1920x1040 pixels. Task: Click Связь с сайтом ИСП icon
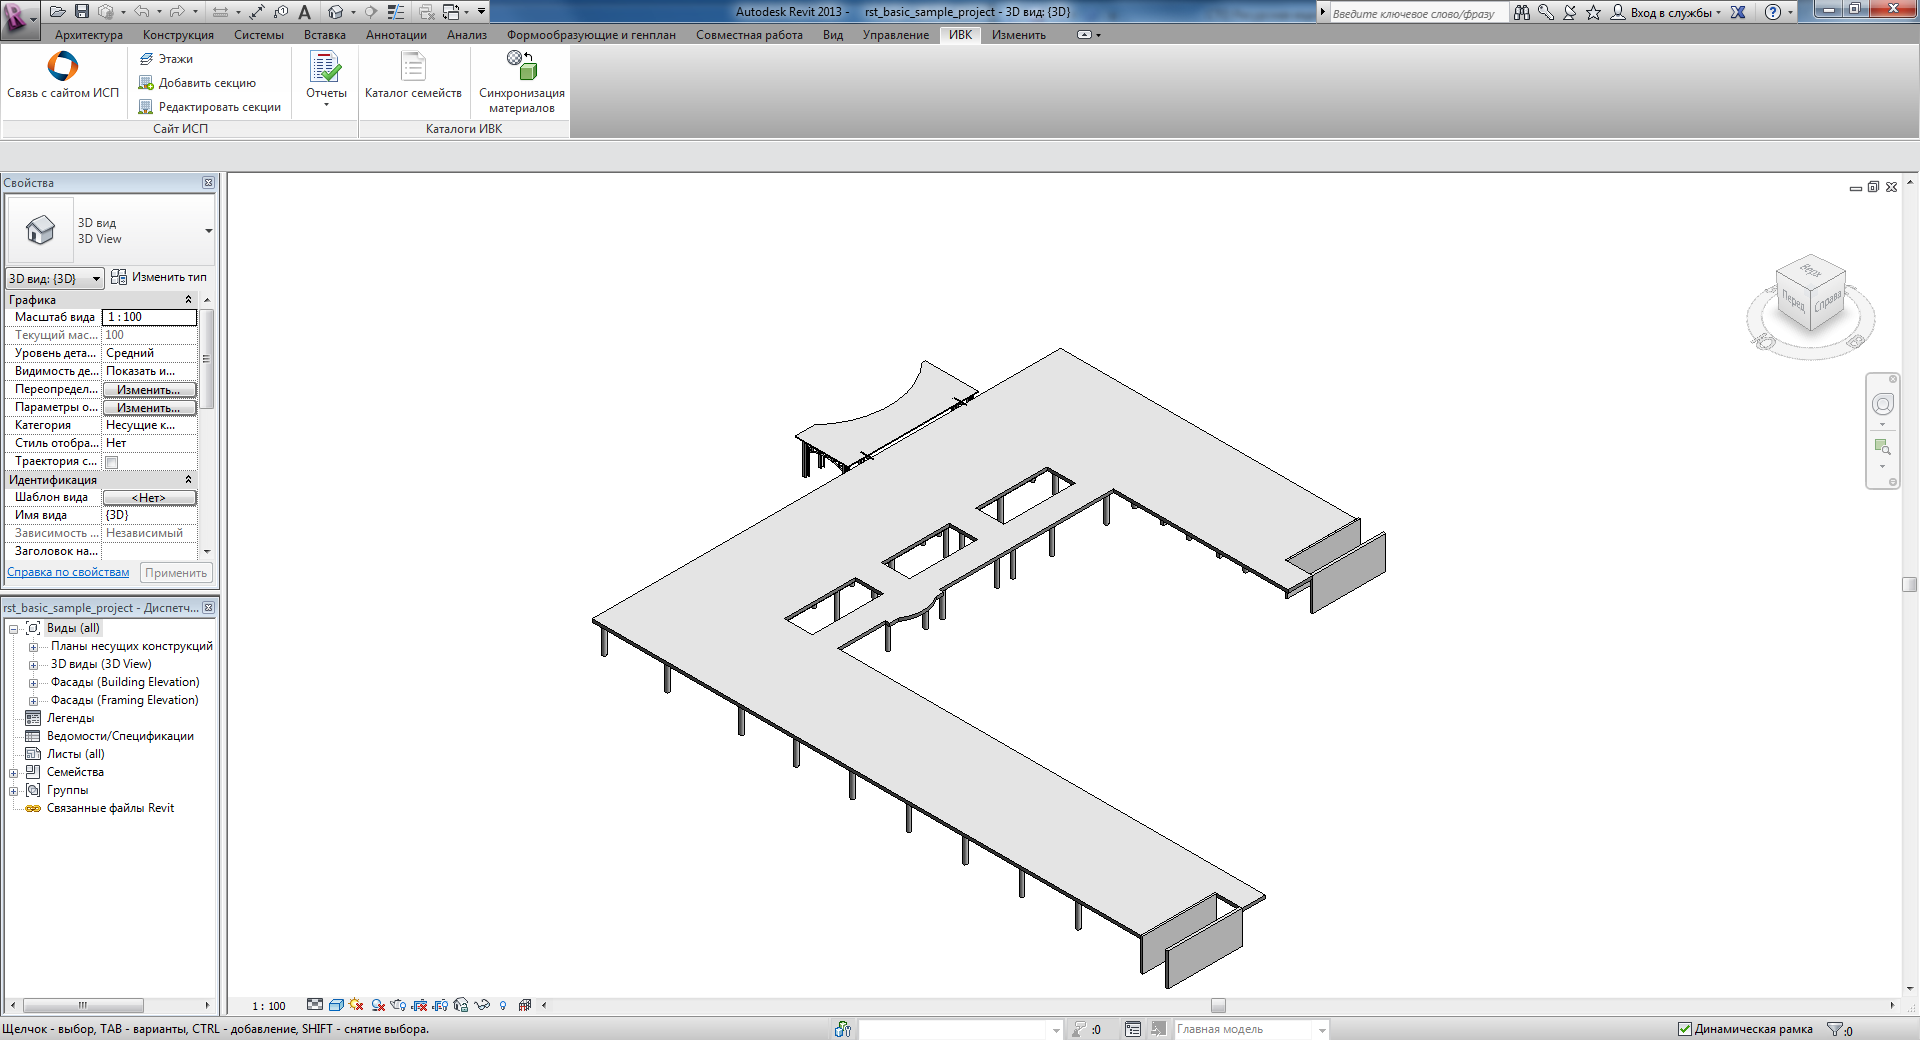coord(62,75)
